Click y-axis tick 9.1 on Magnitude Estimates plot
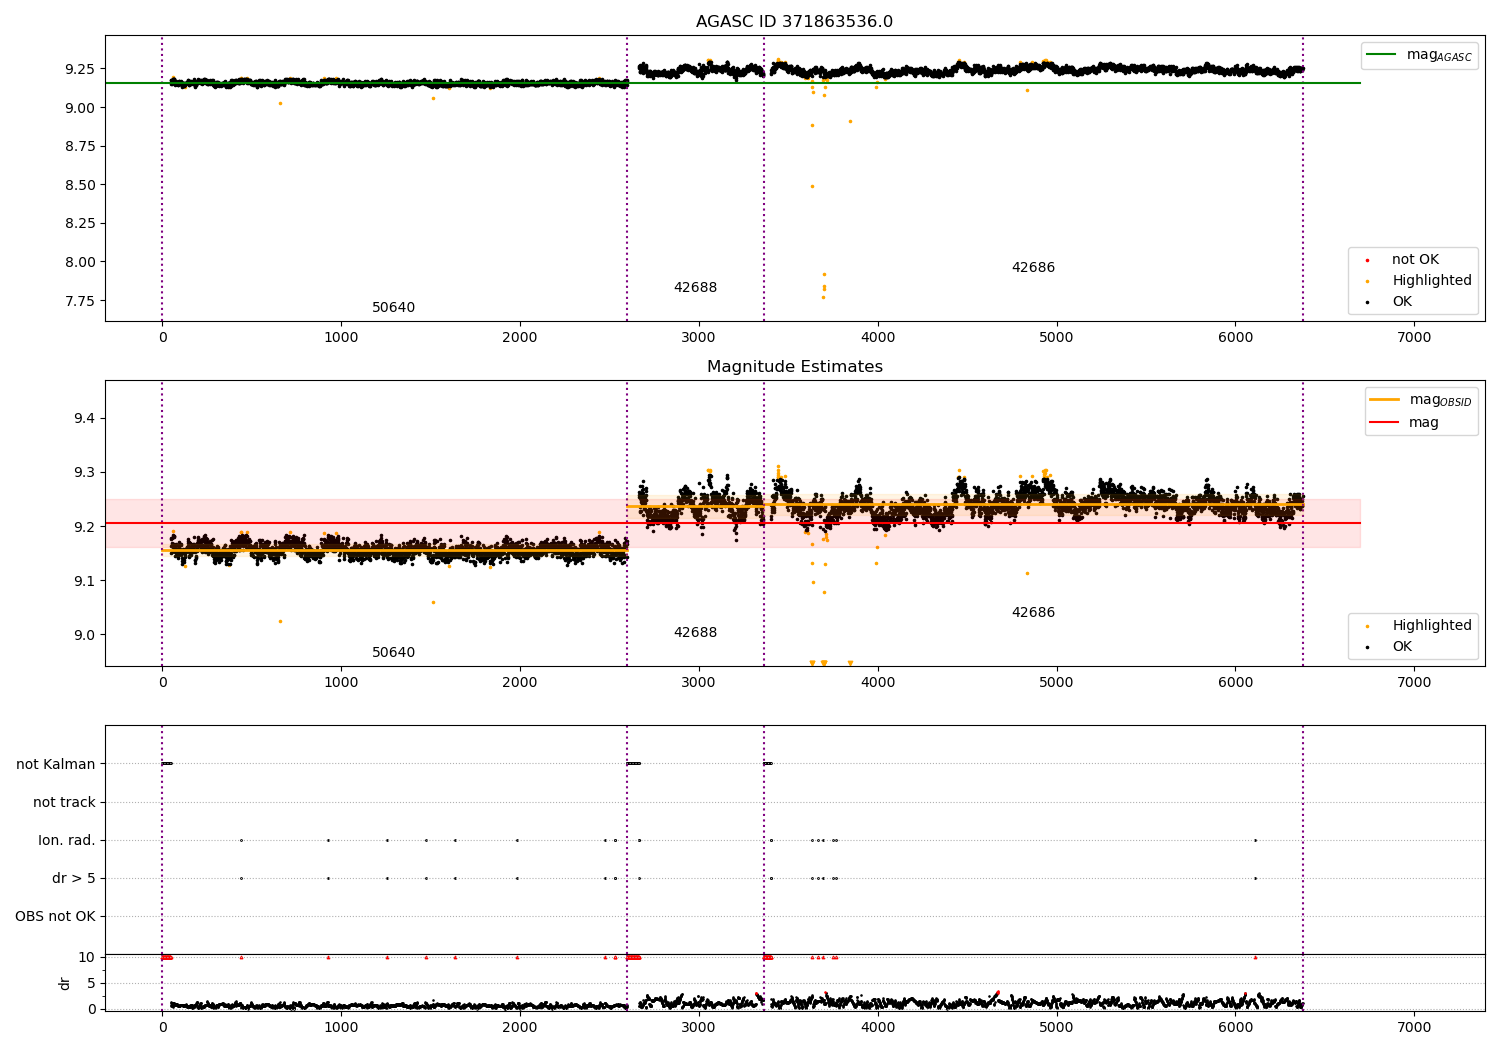 (x=84, y=581)
